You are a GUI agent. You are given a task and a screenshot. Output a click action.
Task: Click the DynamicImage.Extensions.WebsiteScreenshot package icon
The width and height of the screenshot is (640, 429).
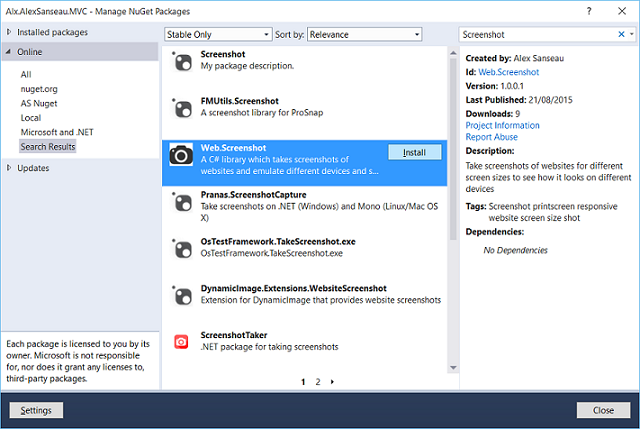pyautogui.click(x=182, y=296)
